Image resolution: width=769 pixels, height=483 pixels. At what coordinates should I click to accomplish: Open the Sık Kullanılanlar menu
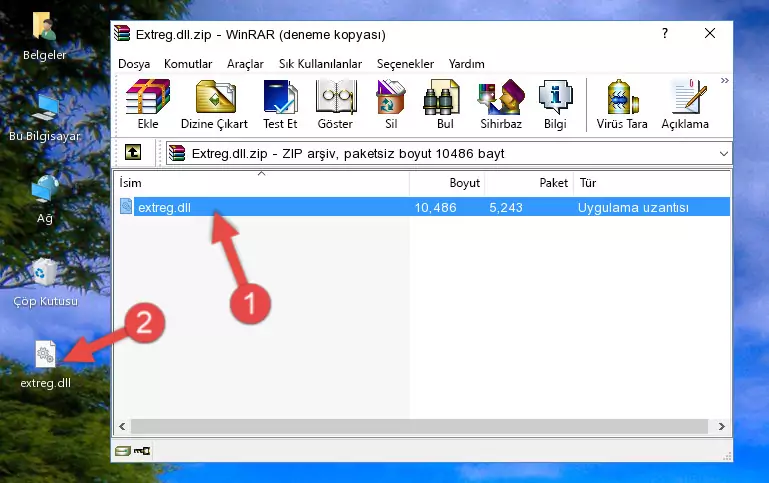coord(320,64)
